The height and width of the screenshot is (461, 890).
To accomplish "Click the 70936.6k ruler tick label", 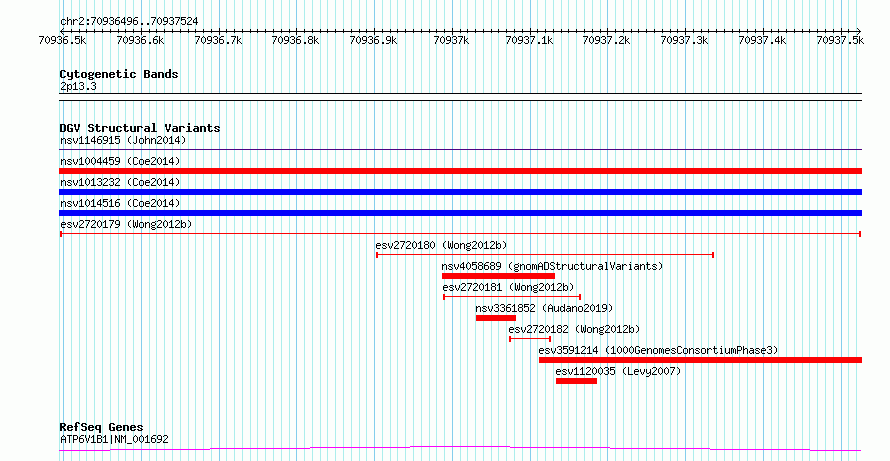I will point(141,40).
